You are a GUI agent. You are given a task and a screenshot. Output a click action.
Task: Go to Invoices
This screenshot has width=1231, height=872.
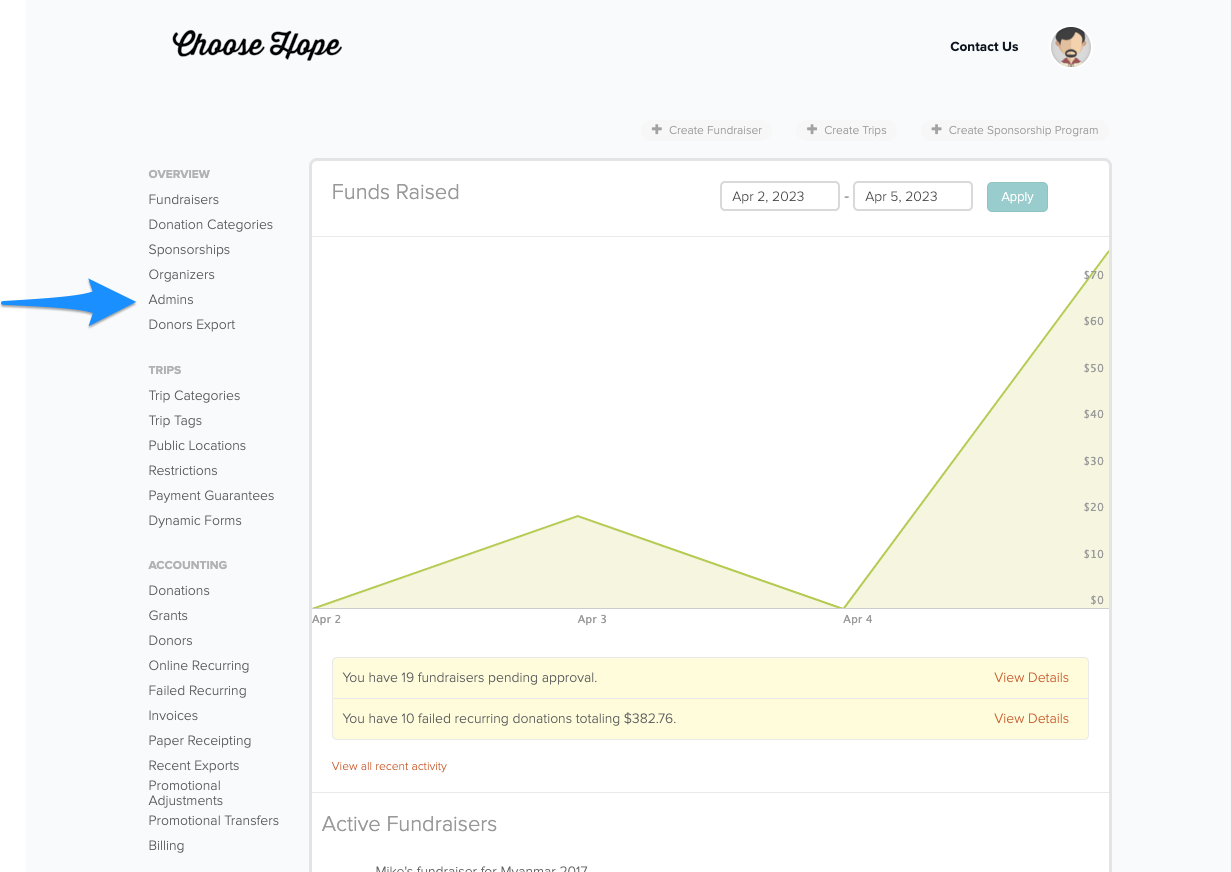[173, 716]
